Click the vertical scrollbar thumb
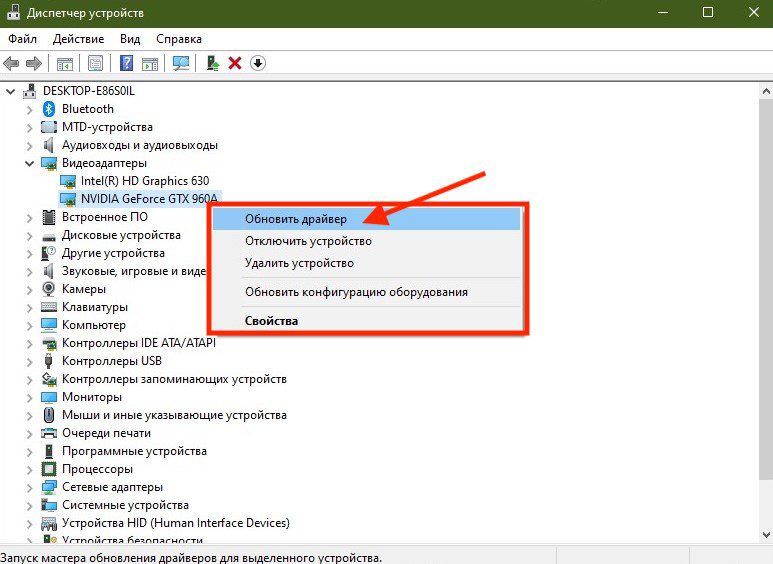Image resolution: width=773 pixels, height=564 pixels. [766, 288]
